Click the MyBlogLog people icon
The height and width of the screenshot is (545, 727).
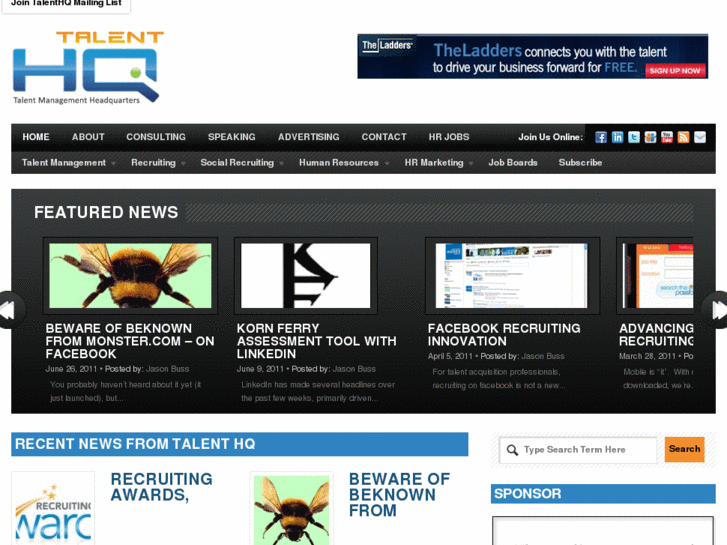[x=650, y=137]
